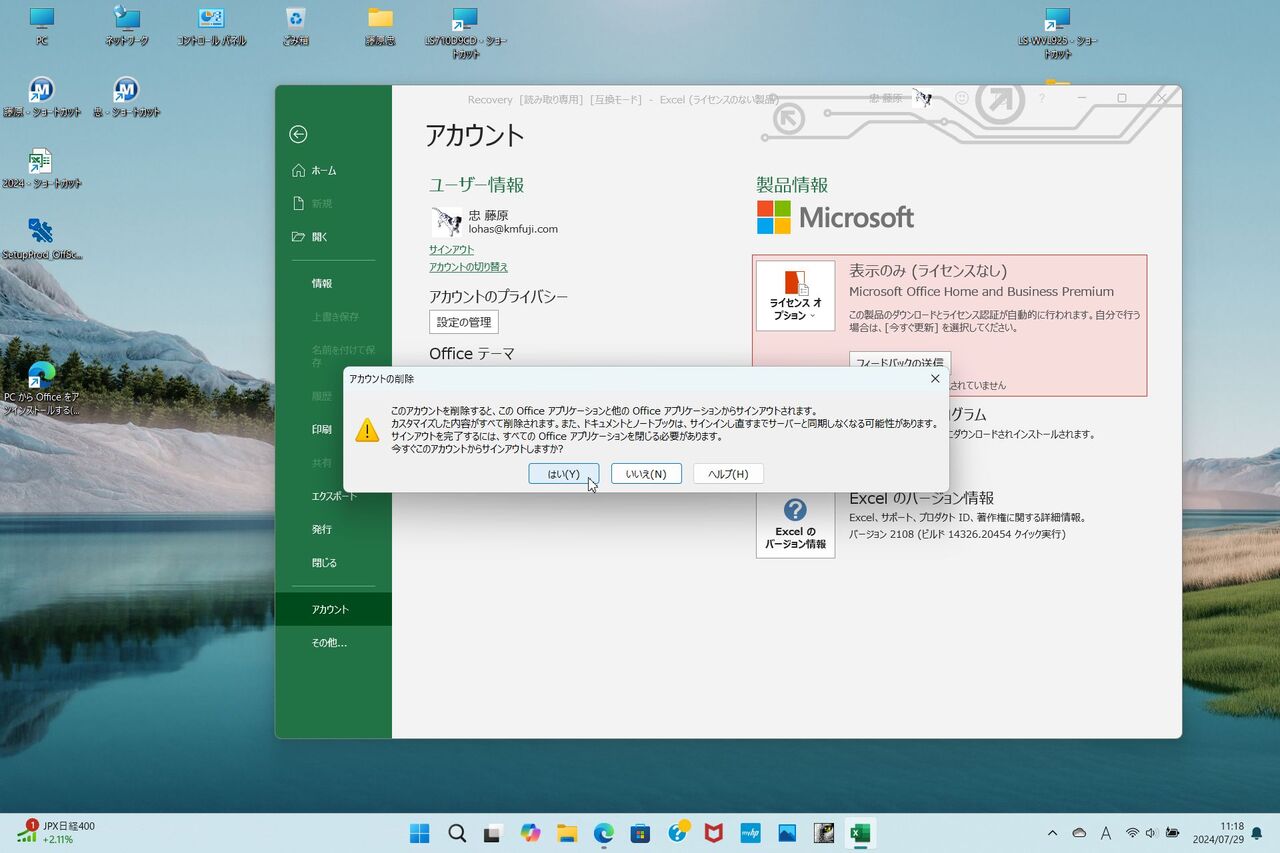
Task: Open the notification bell in the taskbar
Action: point(1257,834)
